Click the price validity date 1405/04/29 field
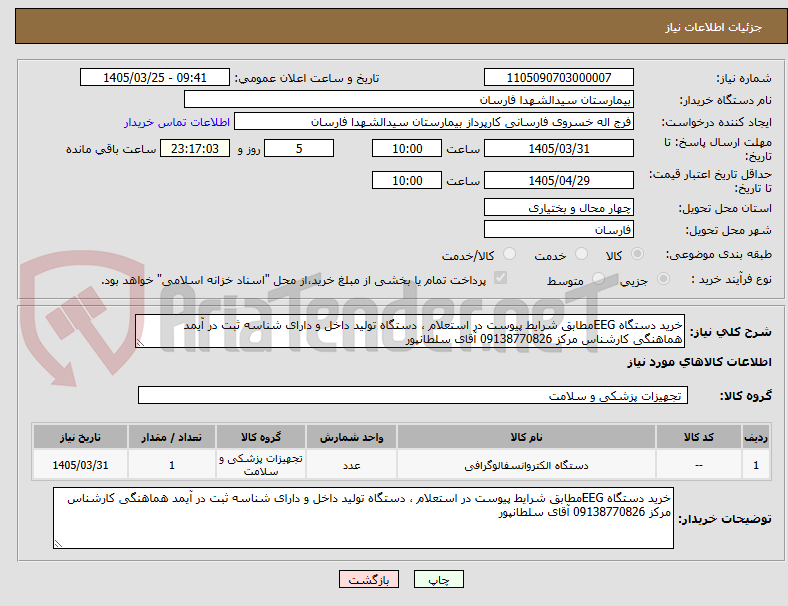This screenshot has width=788, height=606. pos(559,180)
